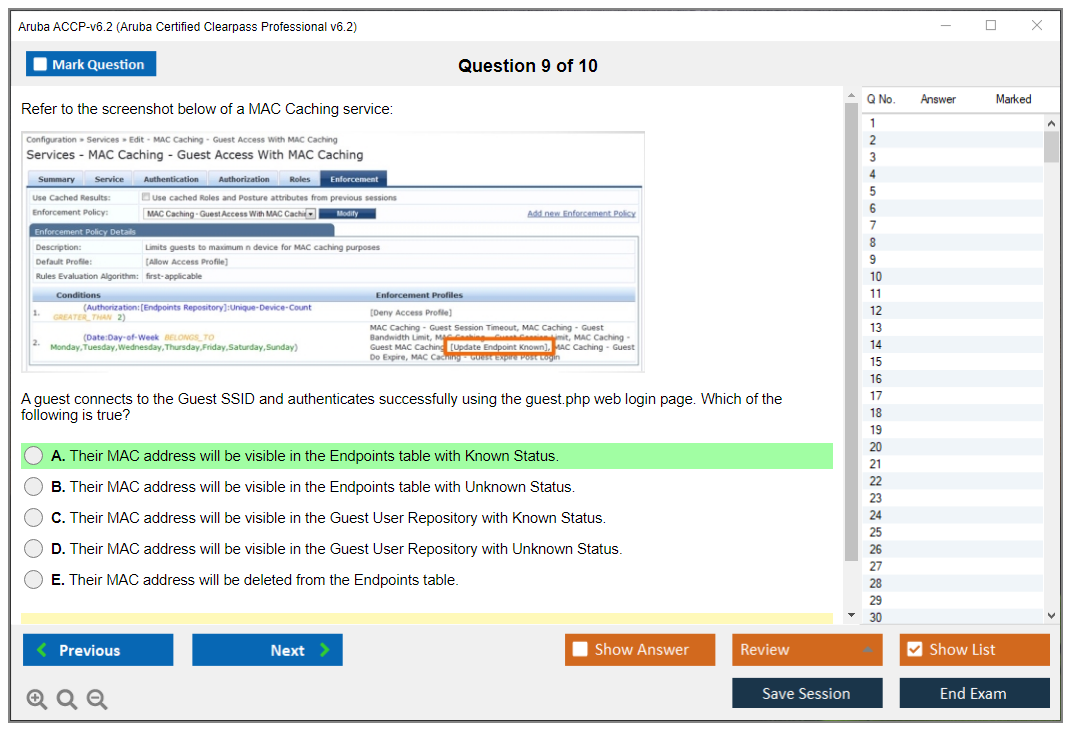Screen dimensions: 1075x735
Task: Click the reset zoom magnifier icon
Action: click(x=67, y=700)
